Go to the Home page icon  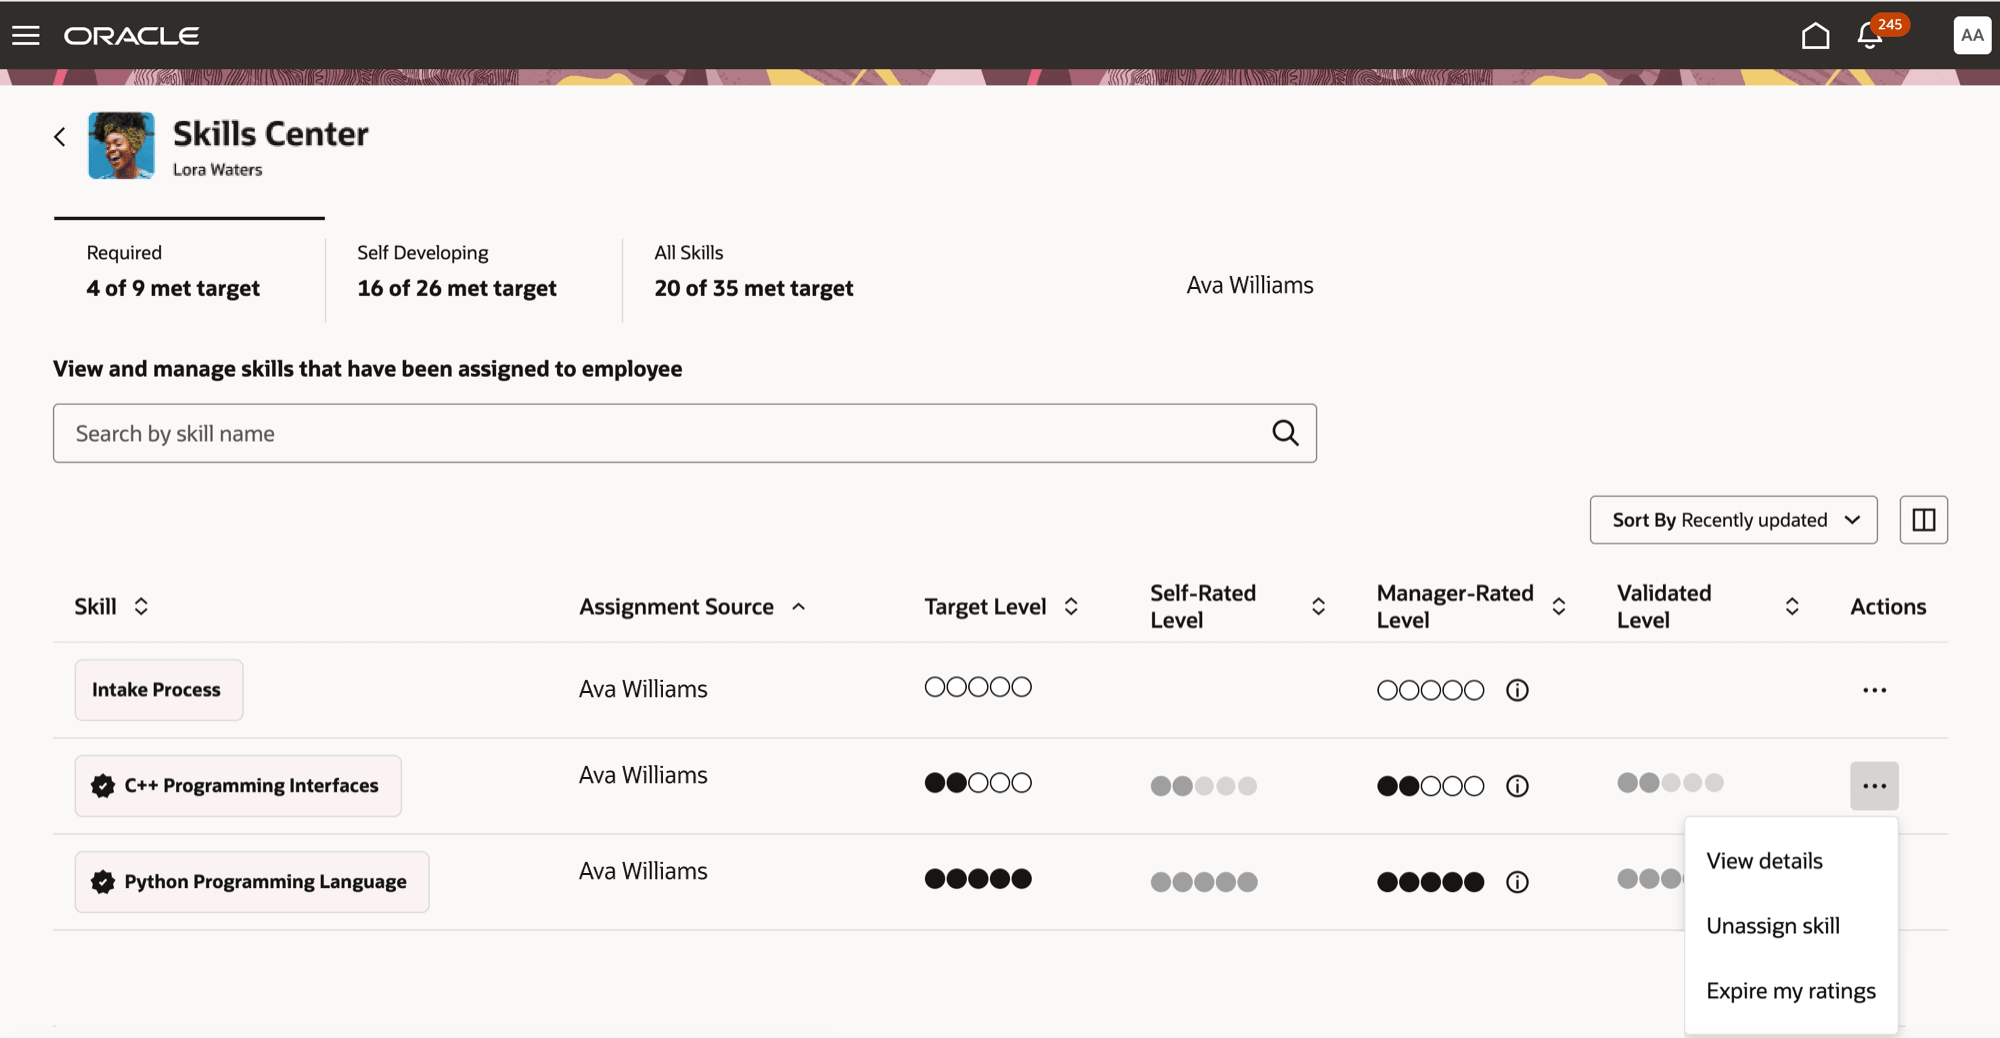(1815, 36)
